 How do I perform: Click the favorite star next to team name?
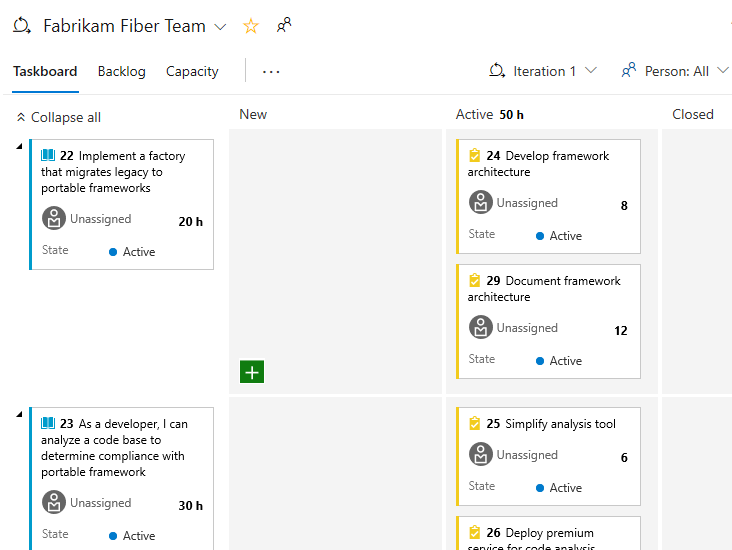tap(251, 26)
